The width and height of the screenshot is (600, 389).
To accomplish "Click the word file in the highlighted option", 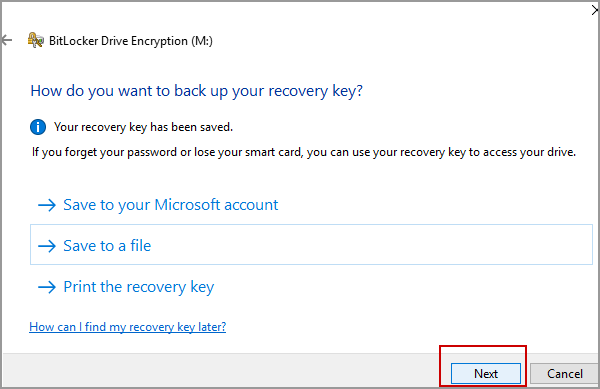I will 140,246.
